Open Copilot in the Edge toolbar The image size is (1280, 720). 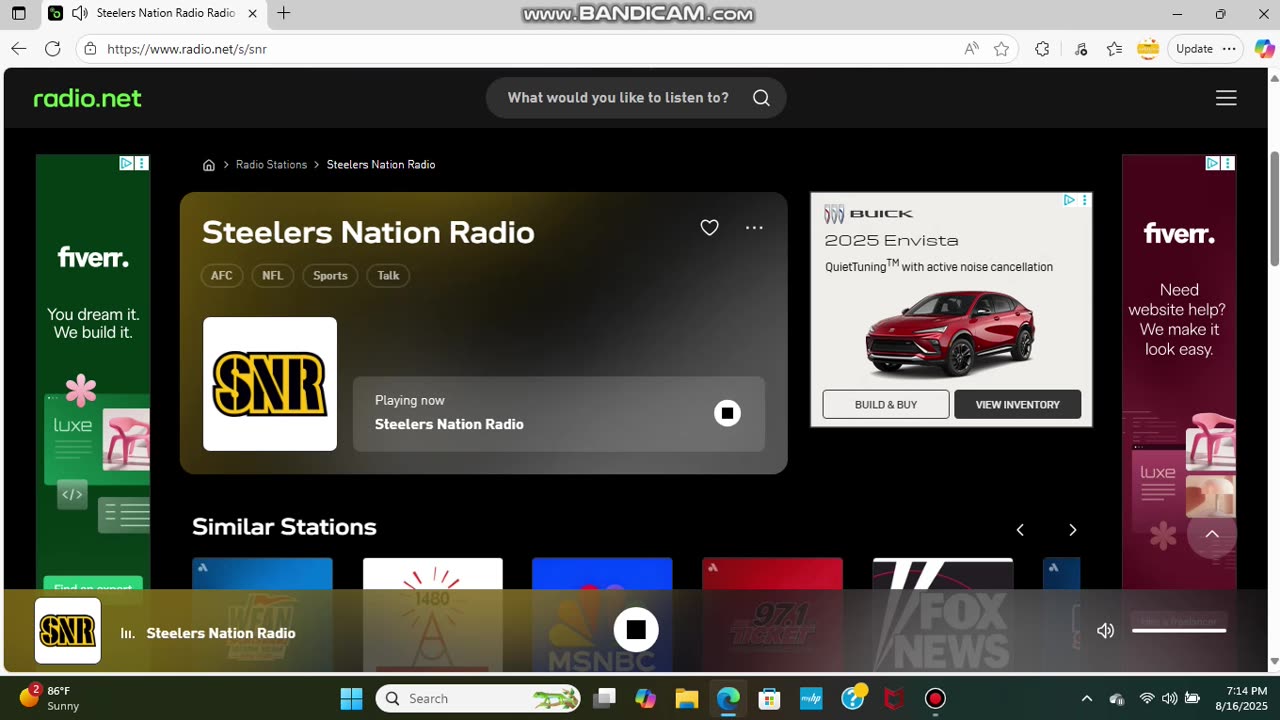1264,48
